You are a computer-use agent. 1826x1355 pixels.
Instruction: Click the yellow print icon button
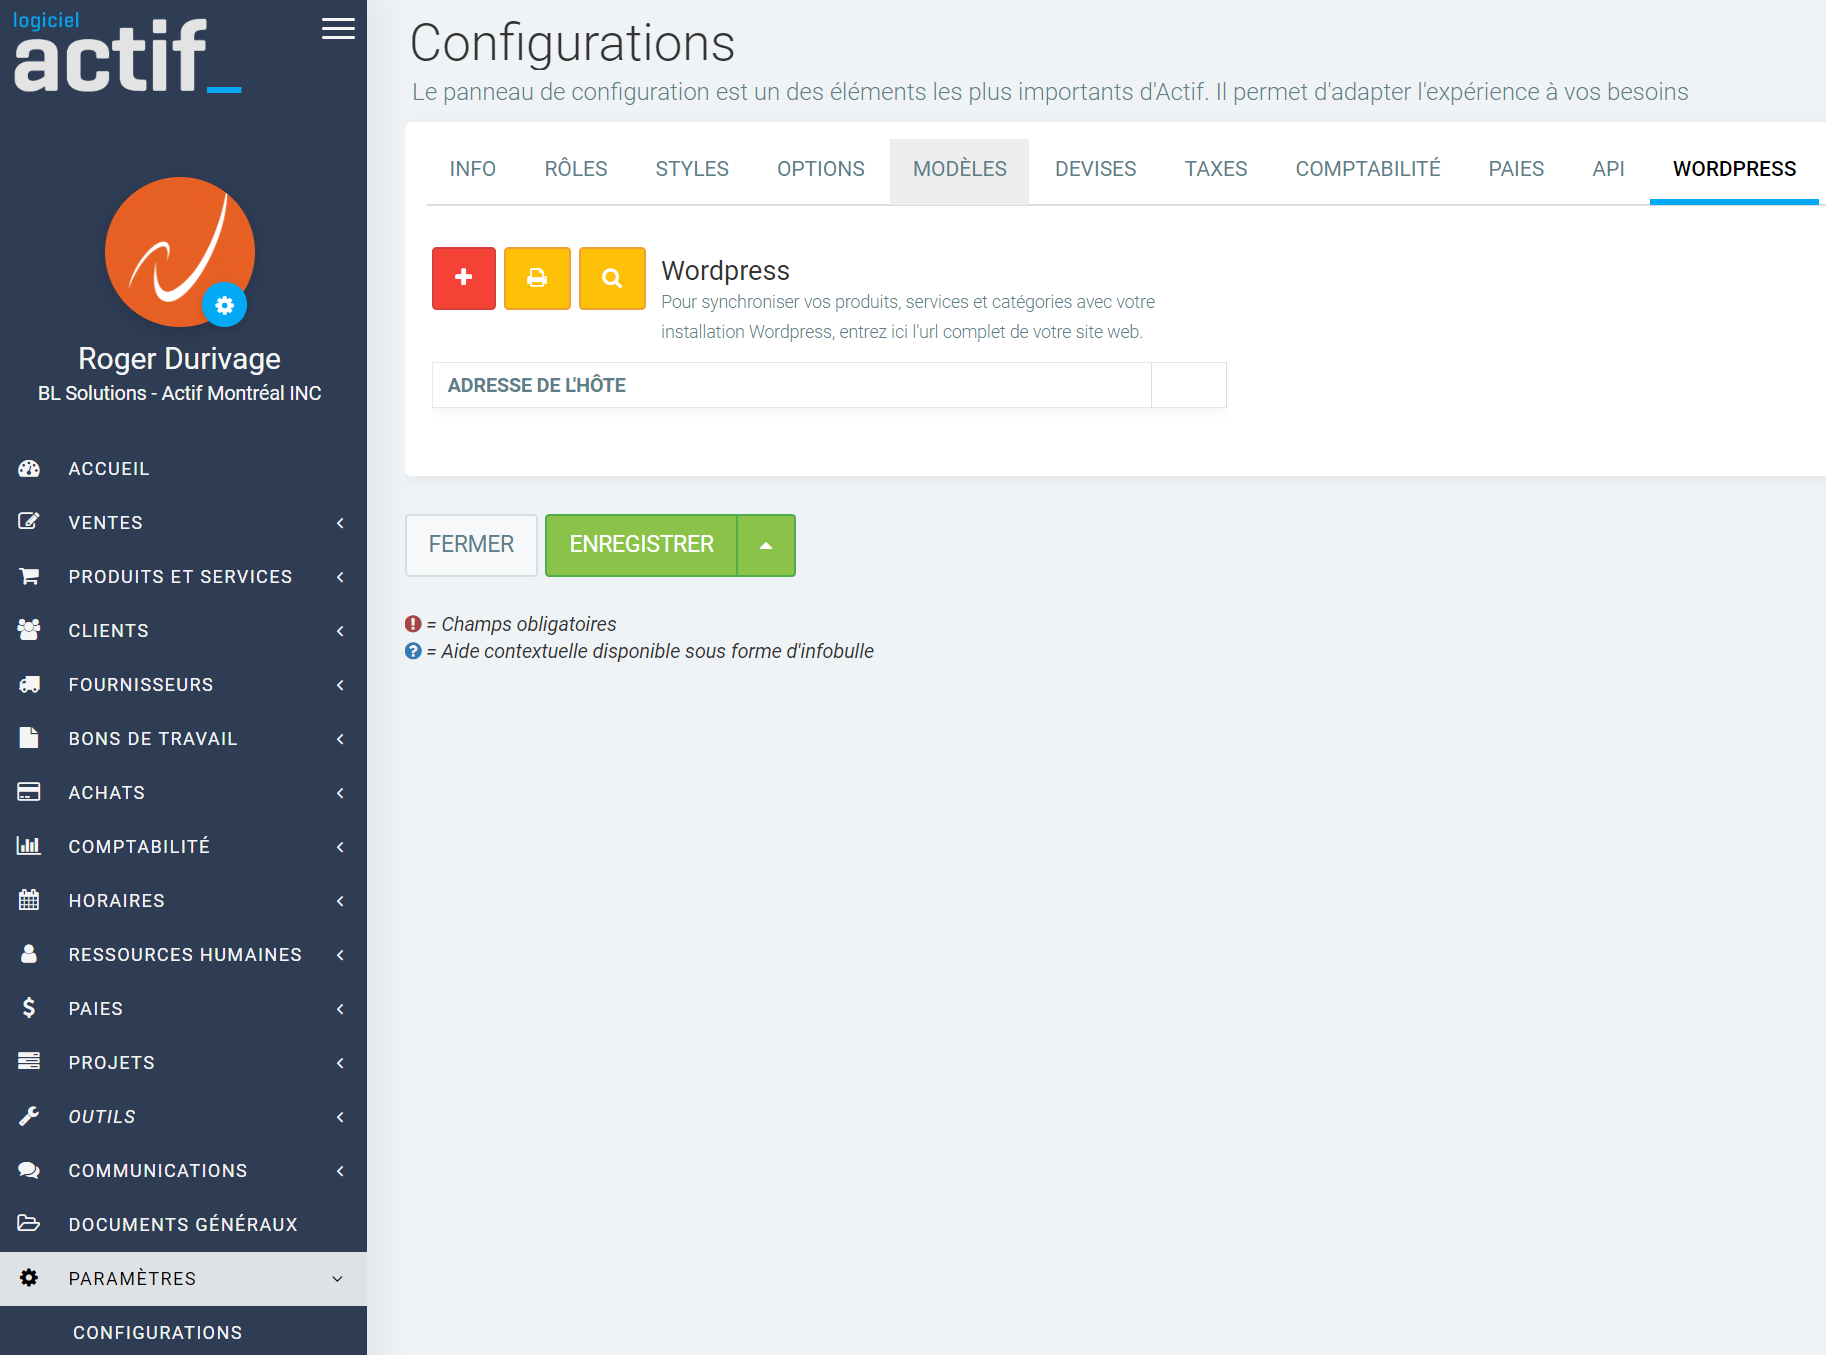pyautogui.click(x=537, y=278)
